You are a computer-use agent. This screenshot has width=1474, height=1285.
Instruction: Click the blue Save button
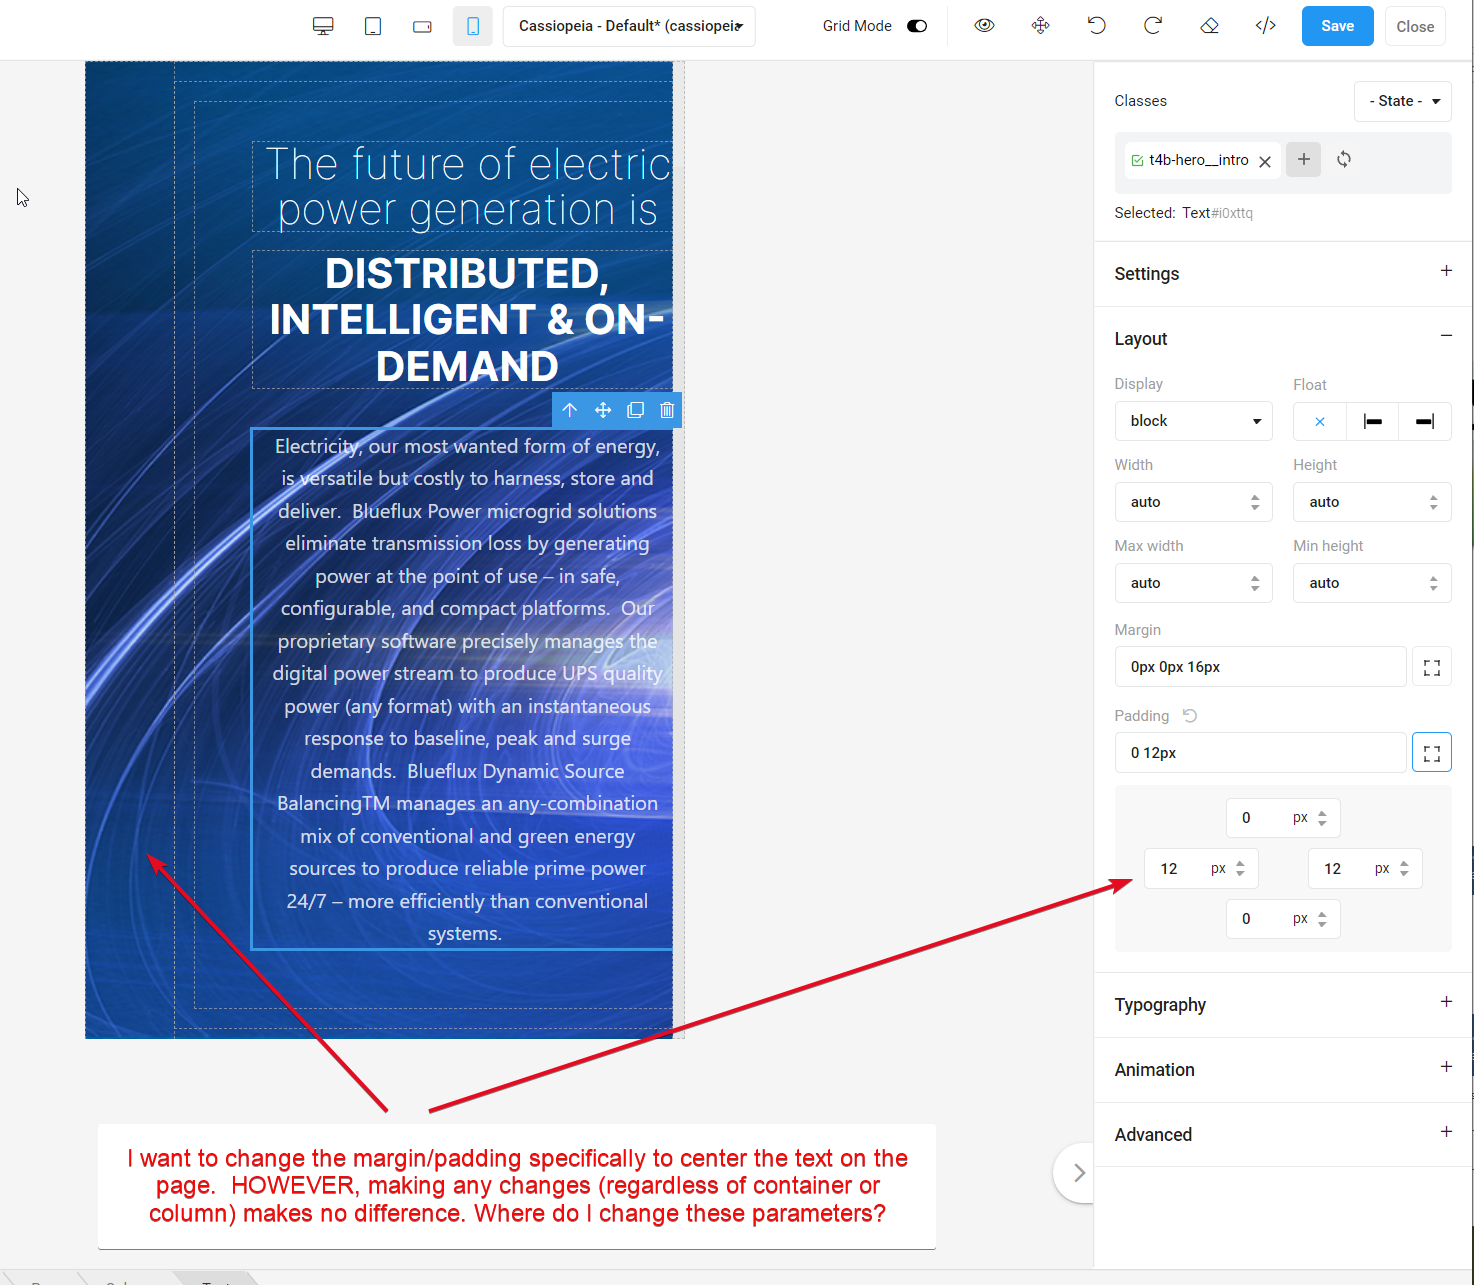click(1337, 26)
